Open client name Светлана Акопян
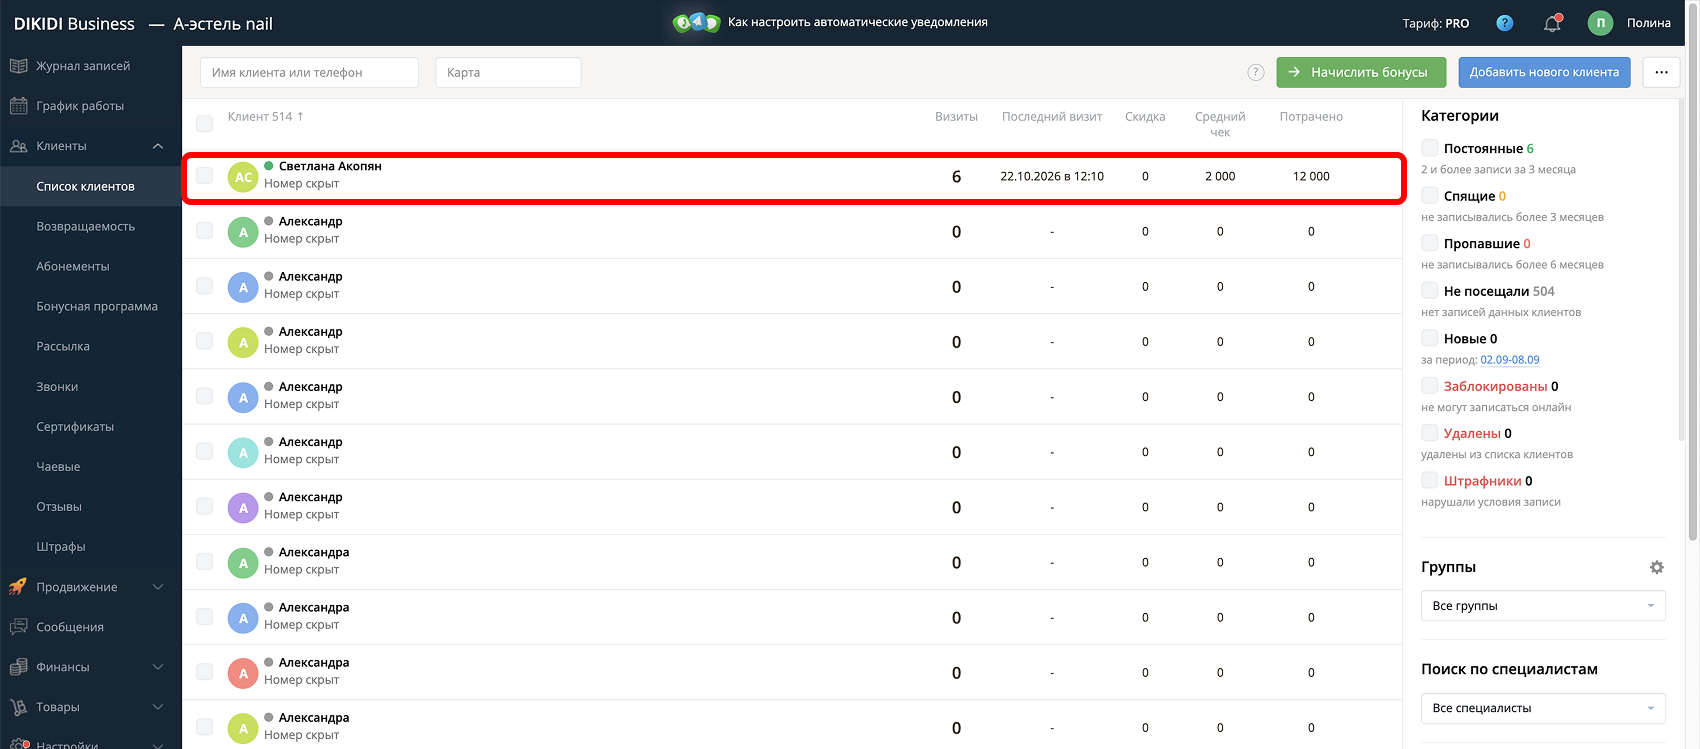This screenshot has height=749, width=1700. 330,166
